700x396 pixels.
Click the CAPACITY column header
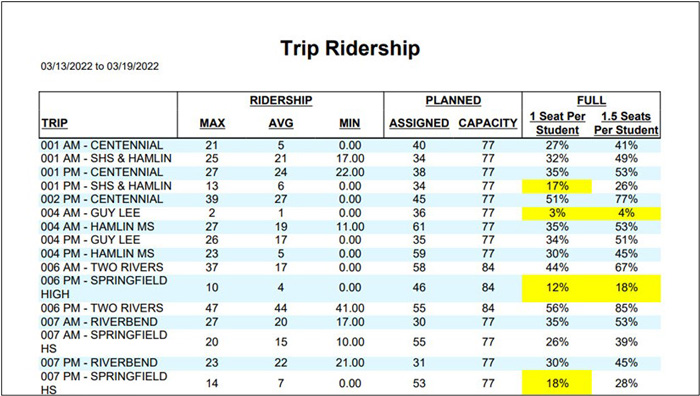488,123
